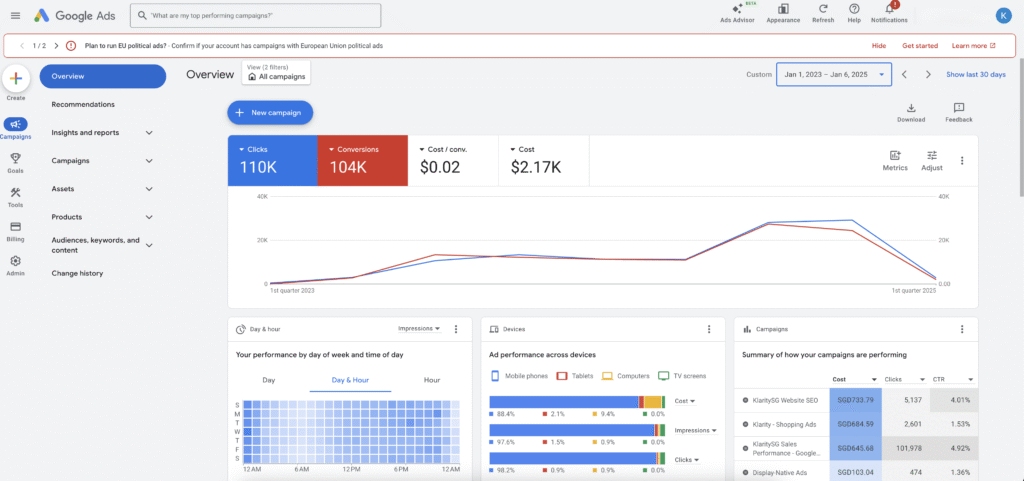Open Tools in the left rail
The image size is (1024, 481).
pos(16,193)
